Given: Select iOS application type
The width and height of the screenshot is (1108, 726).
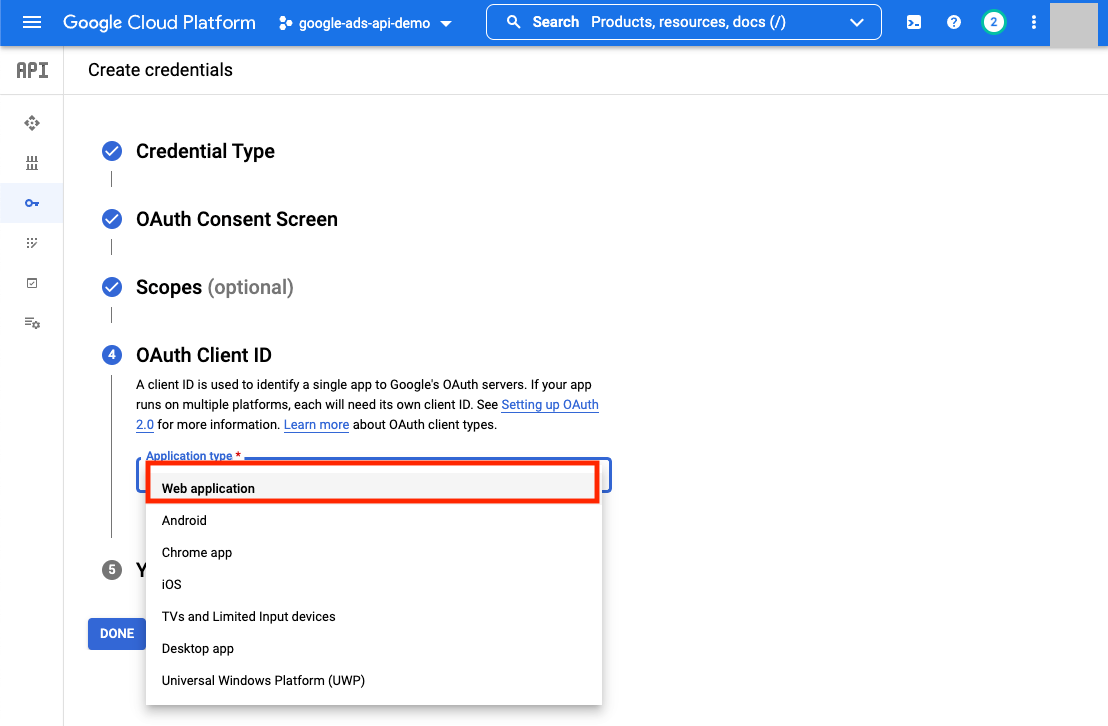Looking at the screenshot, I should [373, 585].
